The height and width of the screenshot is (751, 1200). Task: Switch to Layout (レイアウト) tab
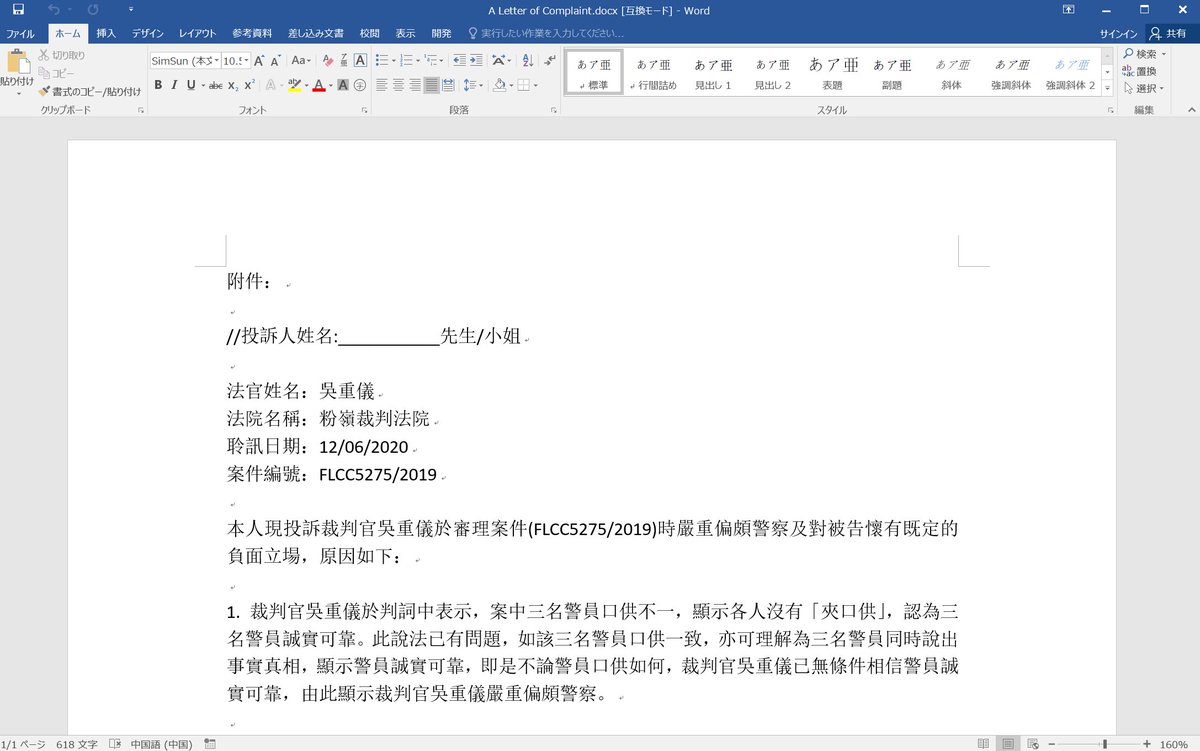[x=198, y=33]
